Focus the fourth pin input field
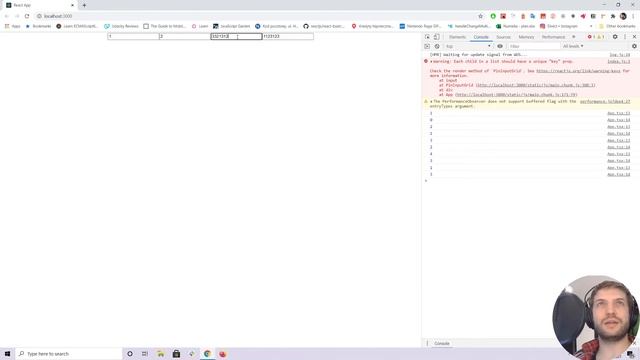The width and height of the screenshot is (640, 360). pos(288,36)
